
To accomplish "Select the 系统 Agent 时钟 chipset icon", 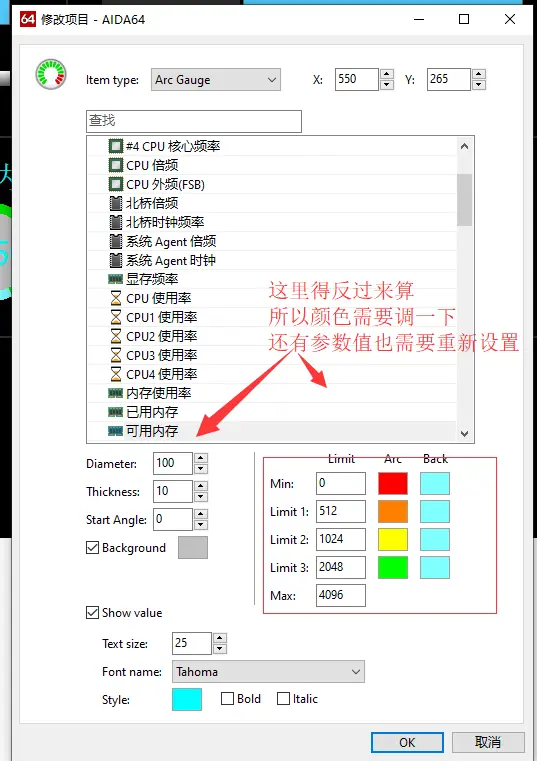I will [116, 260].
